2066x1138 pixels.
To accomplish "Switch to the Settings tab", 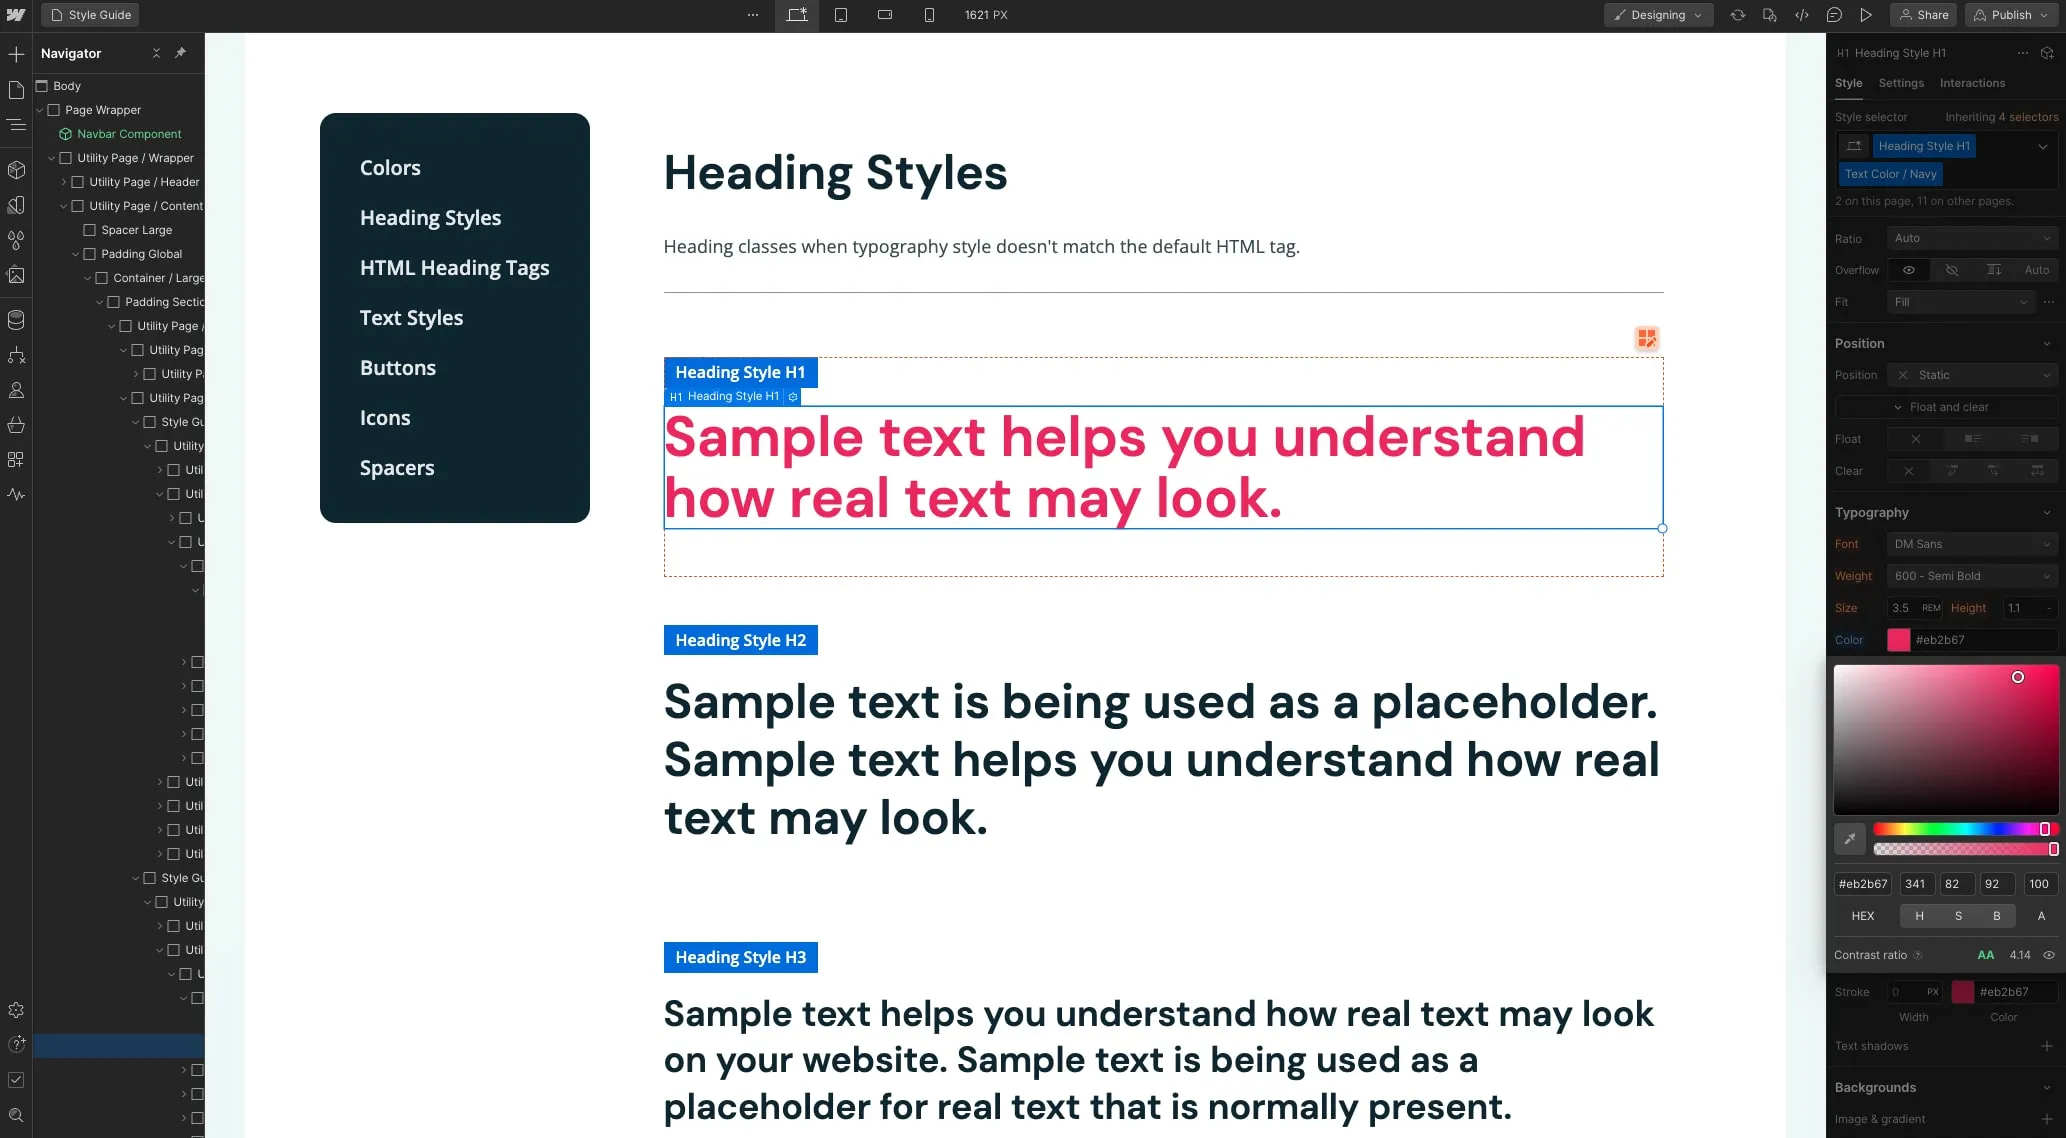I will click(1900, 83).
